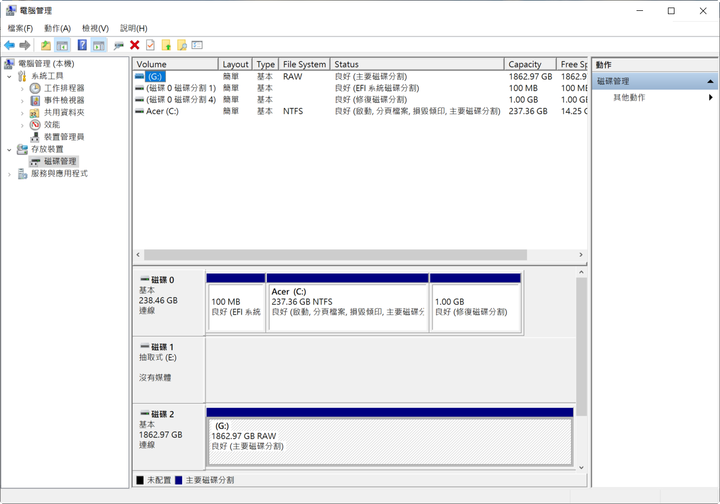Expand the 工作排程器 tree node
720x504 pixels.
pos(22,89)
